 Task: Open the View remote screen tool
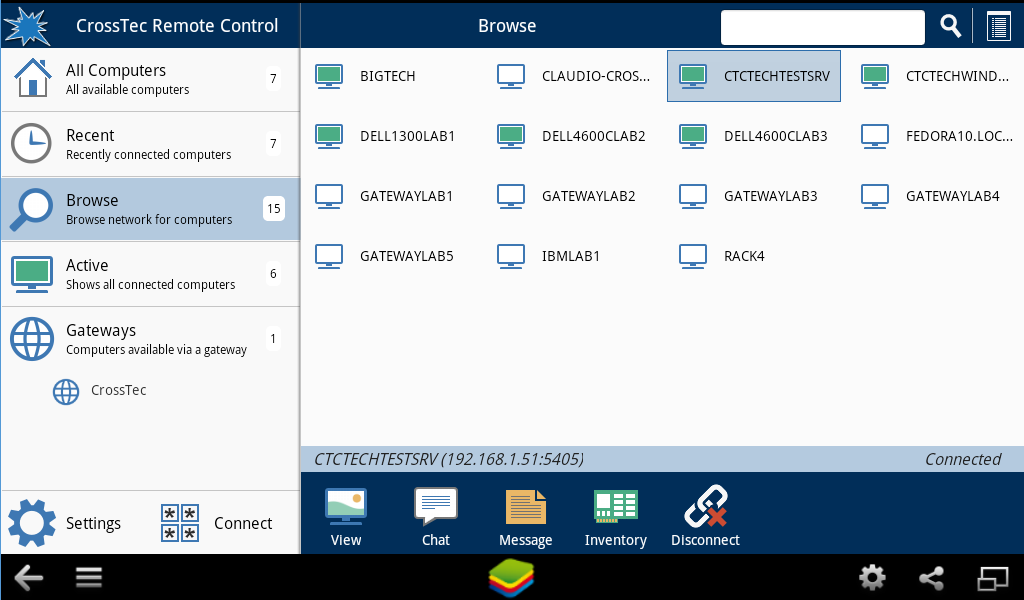(345, 516)
